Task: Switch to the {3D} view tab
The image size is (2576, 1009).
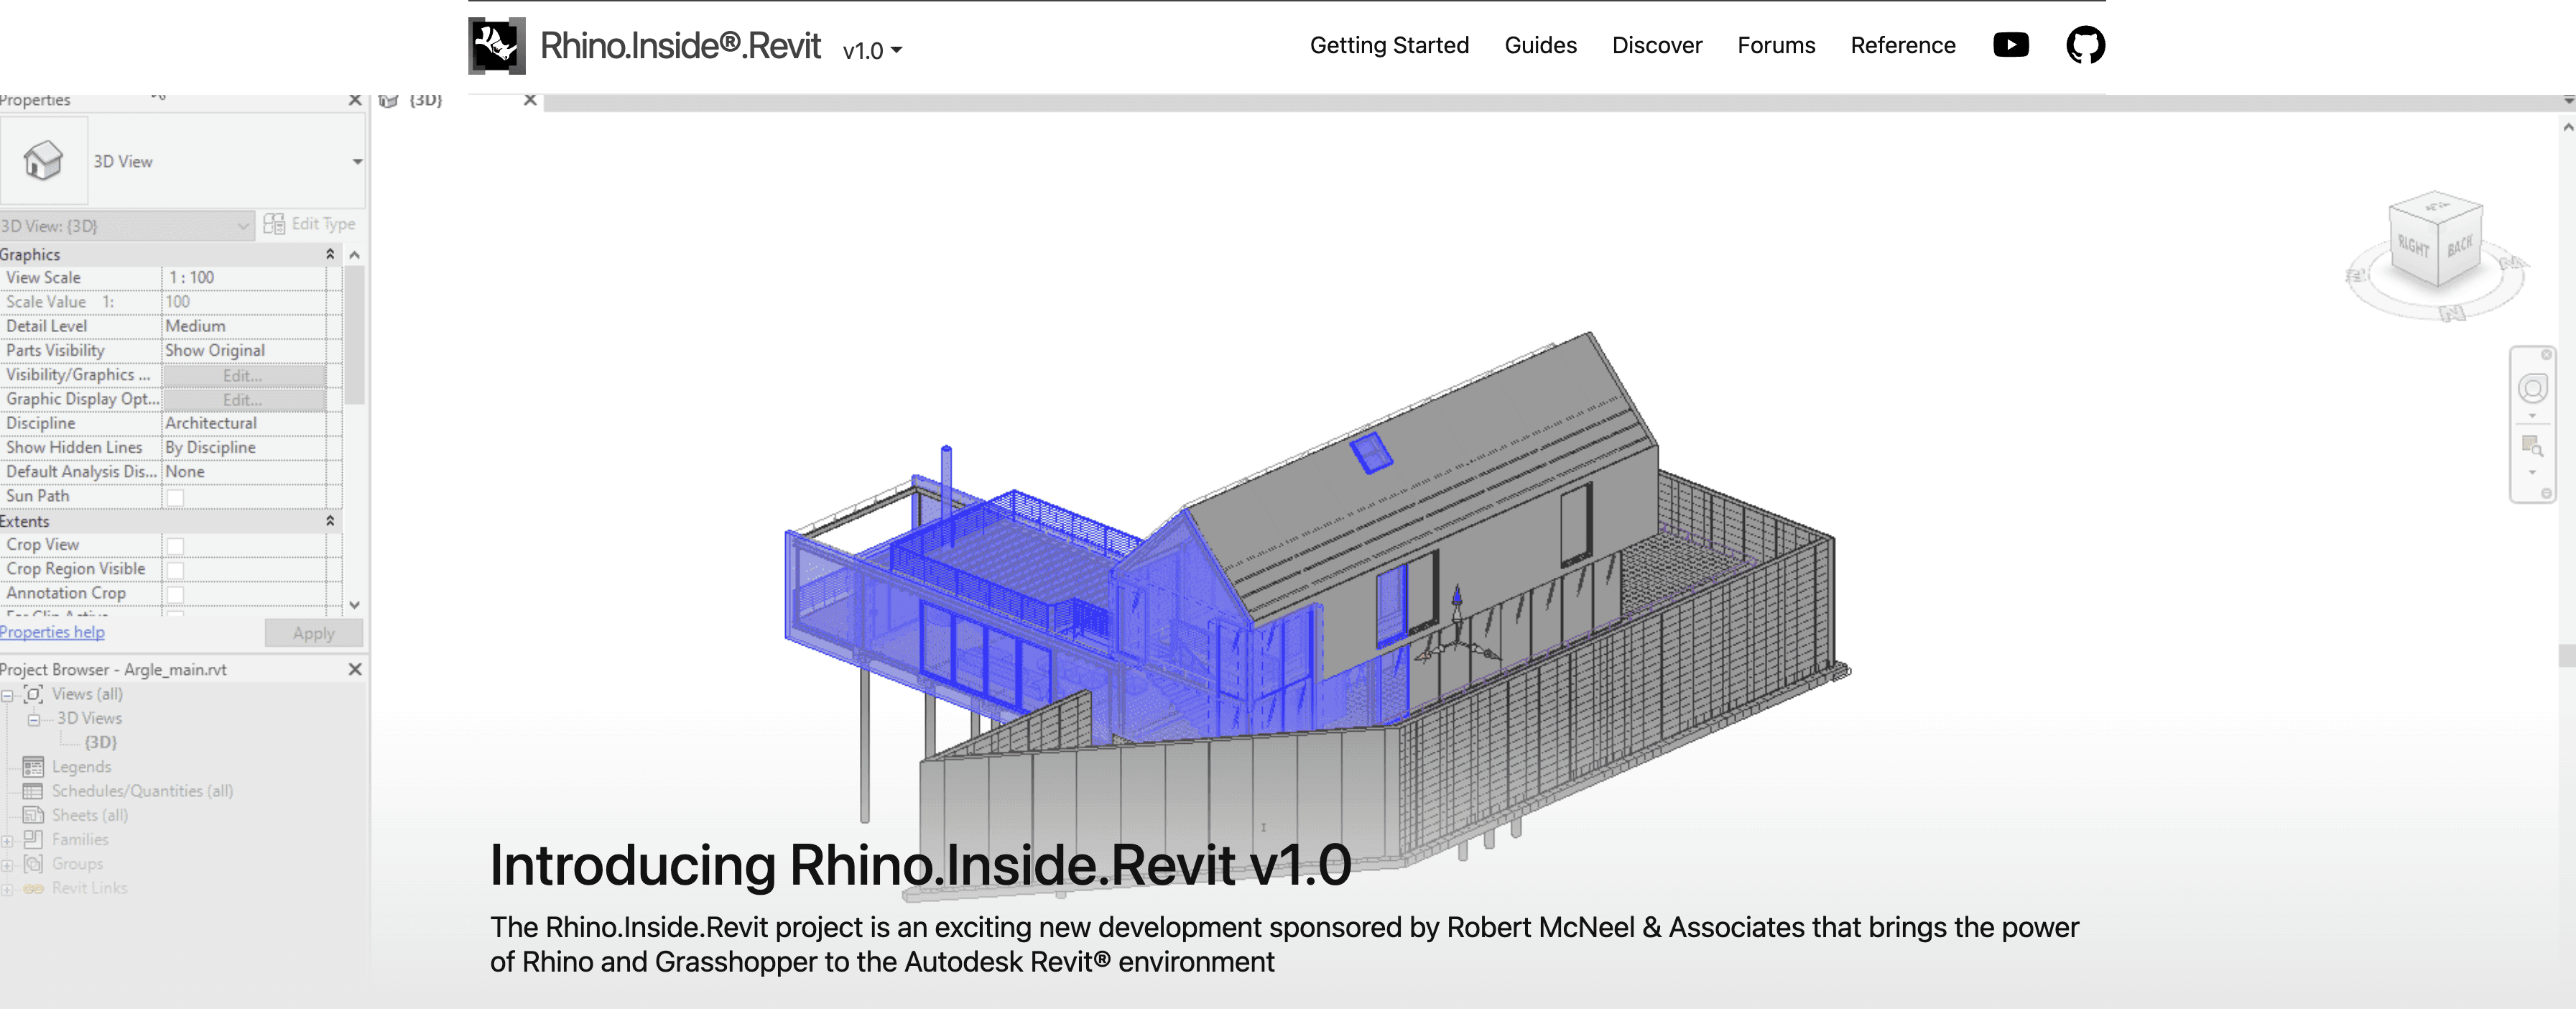Action: click(x=425, y=100)
